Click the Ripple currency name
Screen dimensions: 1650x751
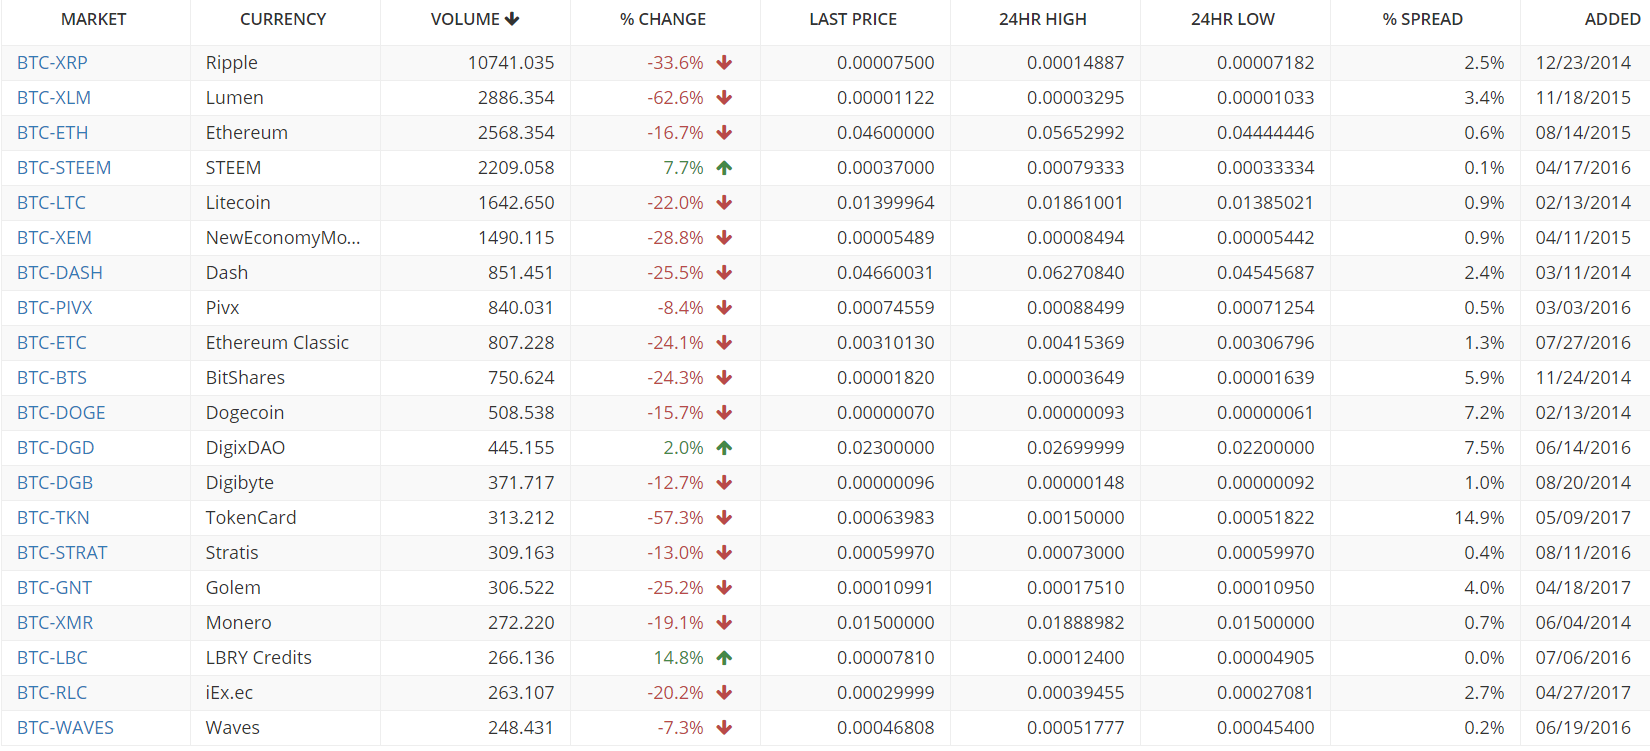[232, 63]
